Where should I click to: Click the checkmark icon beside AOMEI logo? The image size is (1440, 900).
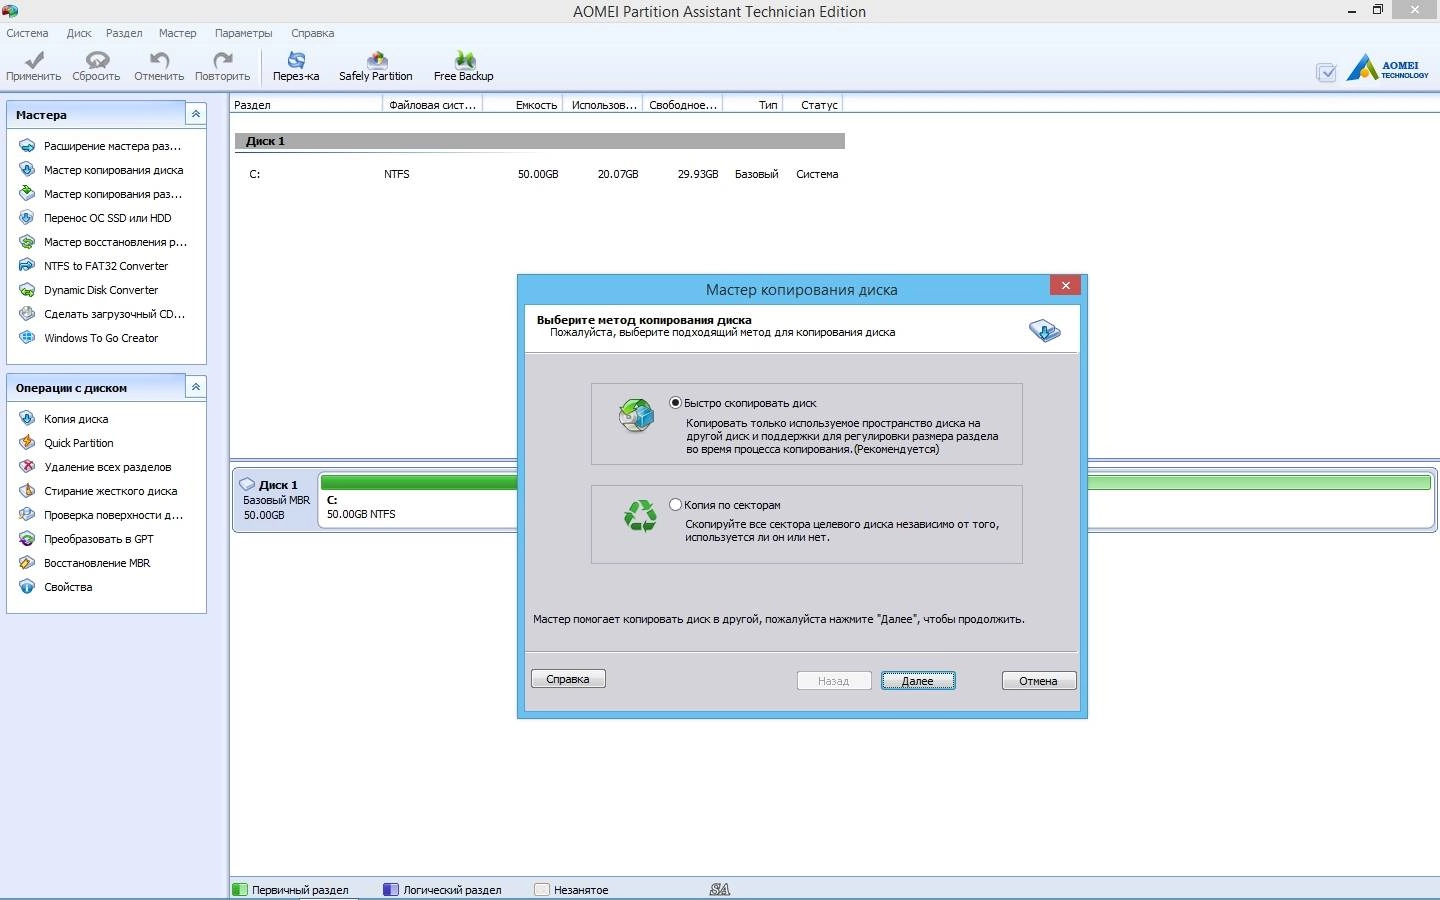(1326, 72)
